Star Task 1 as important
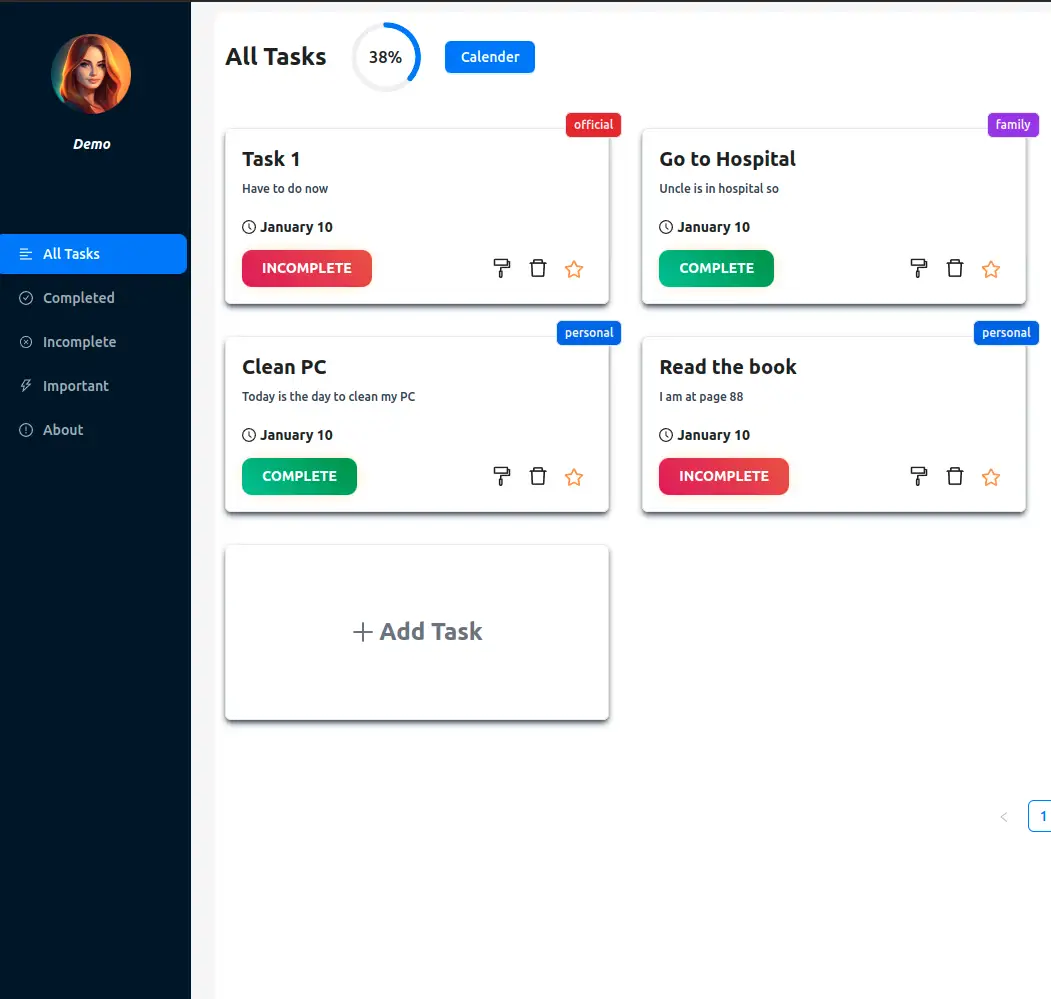 [574, 269]
